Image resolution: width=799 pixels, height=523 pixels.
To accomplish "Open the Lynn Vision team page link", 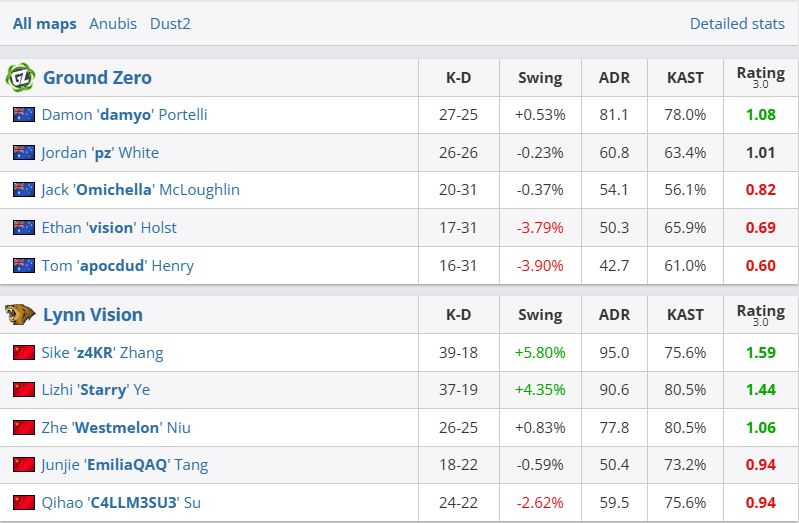I will pos(93,314).
